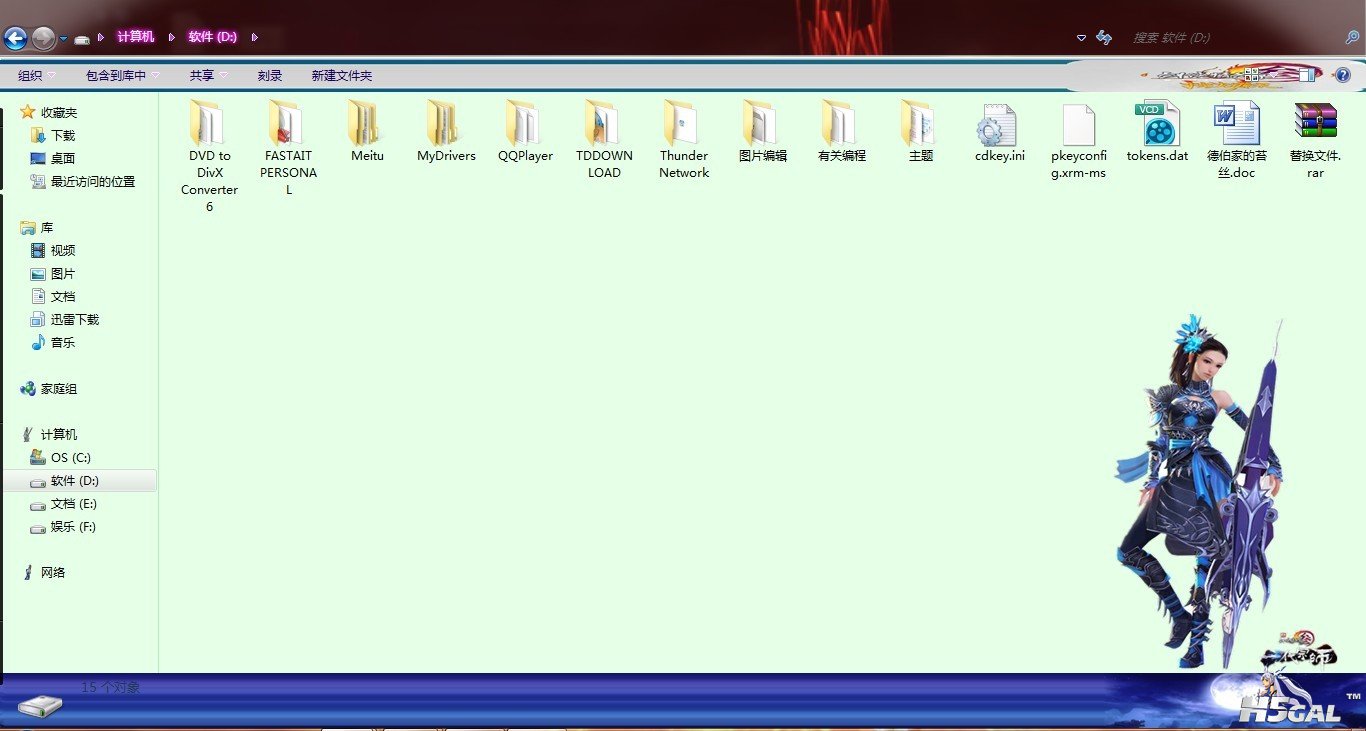Open 桌面 in the favorites list
The height and width of the screenshot is (731, 1366).
[53, 158]
